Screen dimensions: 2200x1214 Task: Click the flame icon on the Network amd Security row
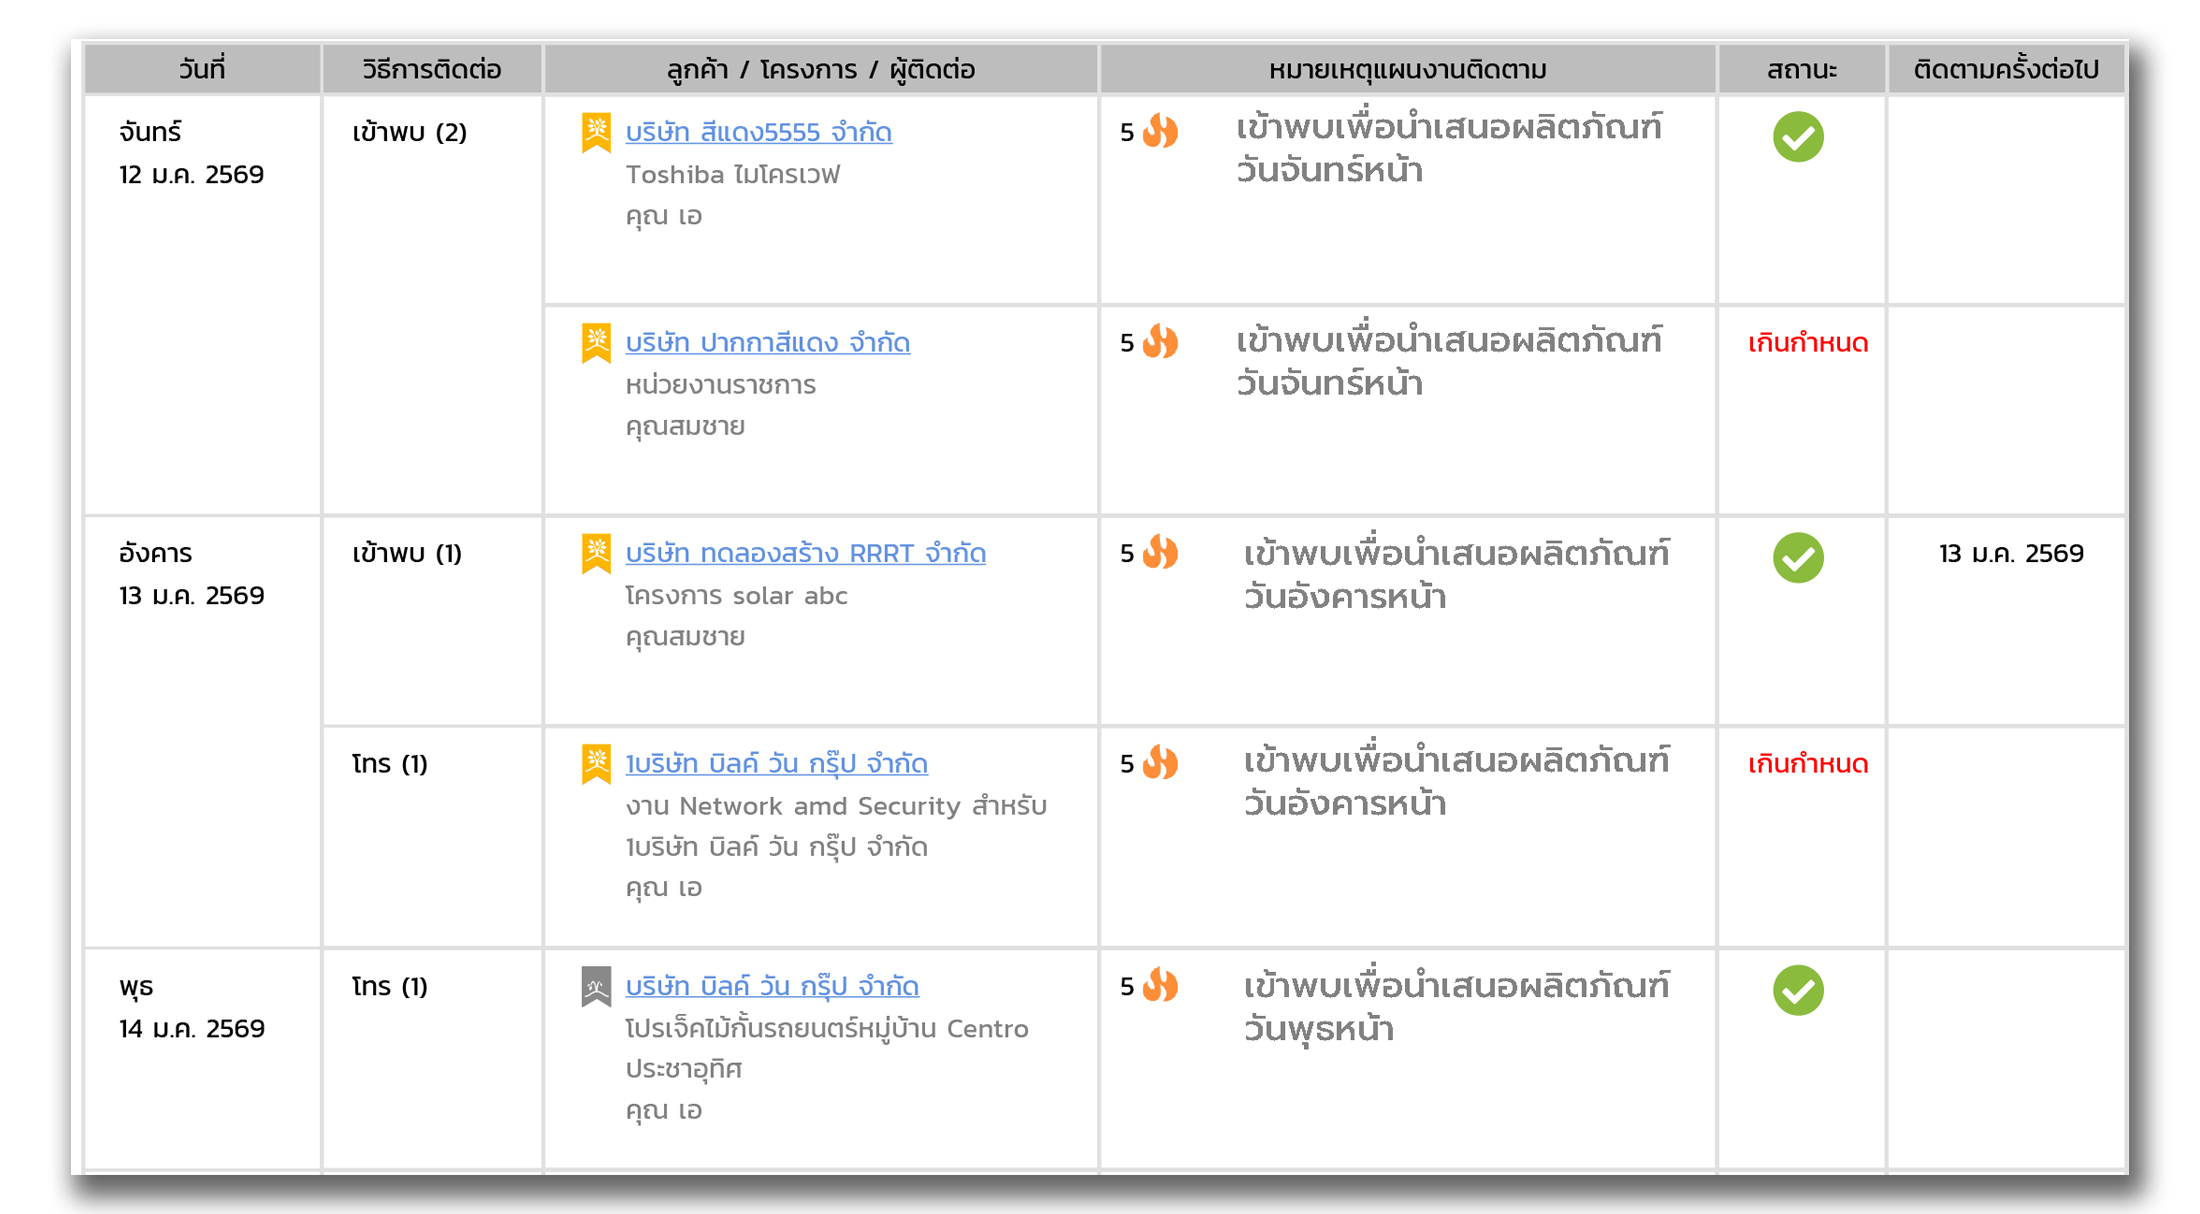pyautogui.click(x=1160, y=763)
